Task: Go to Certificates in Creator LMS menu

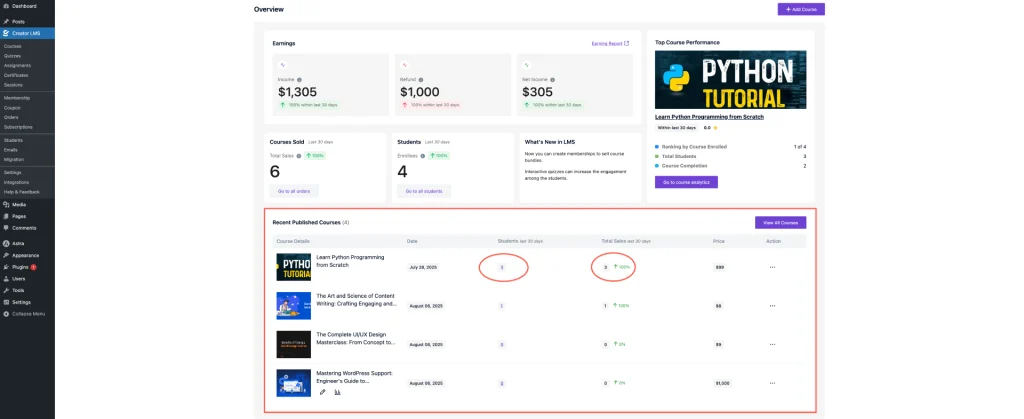Action: [x=16, y=75]
